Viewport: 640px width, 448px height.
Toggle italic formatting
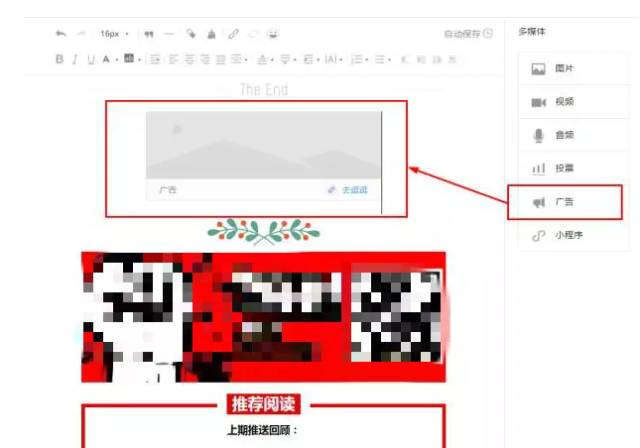click(74, 60)
